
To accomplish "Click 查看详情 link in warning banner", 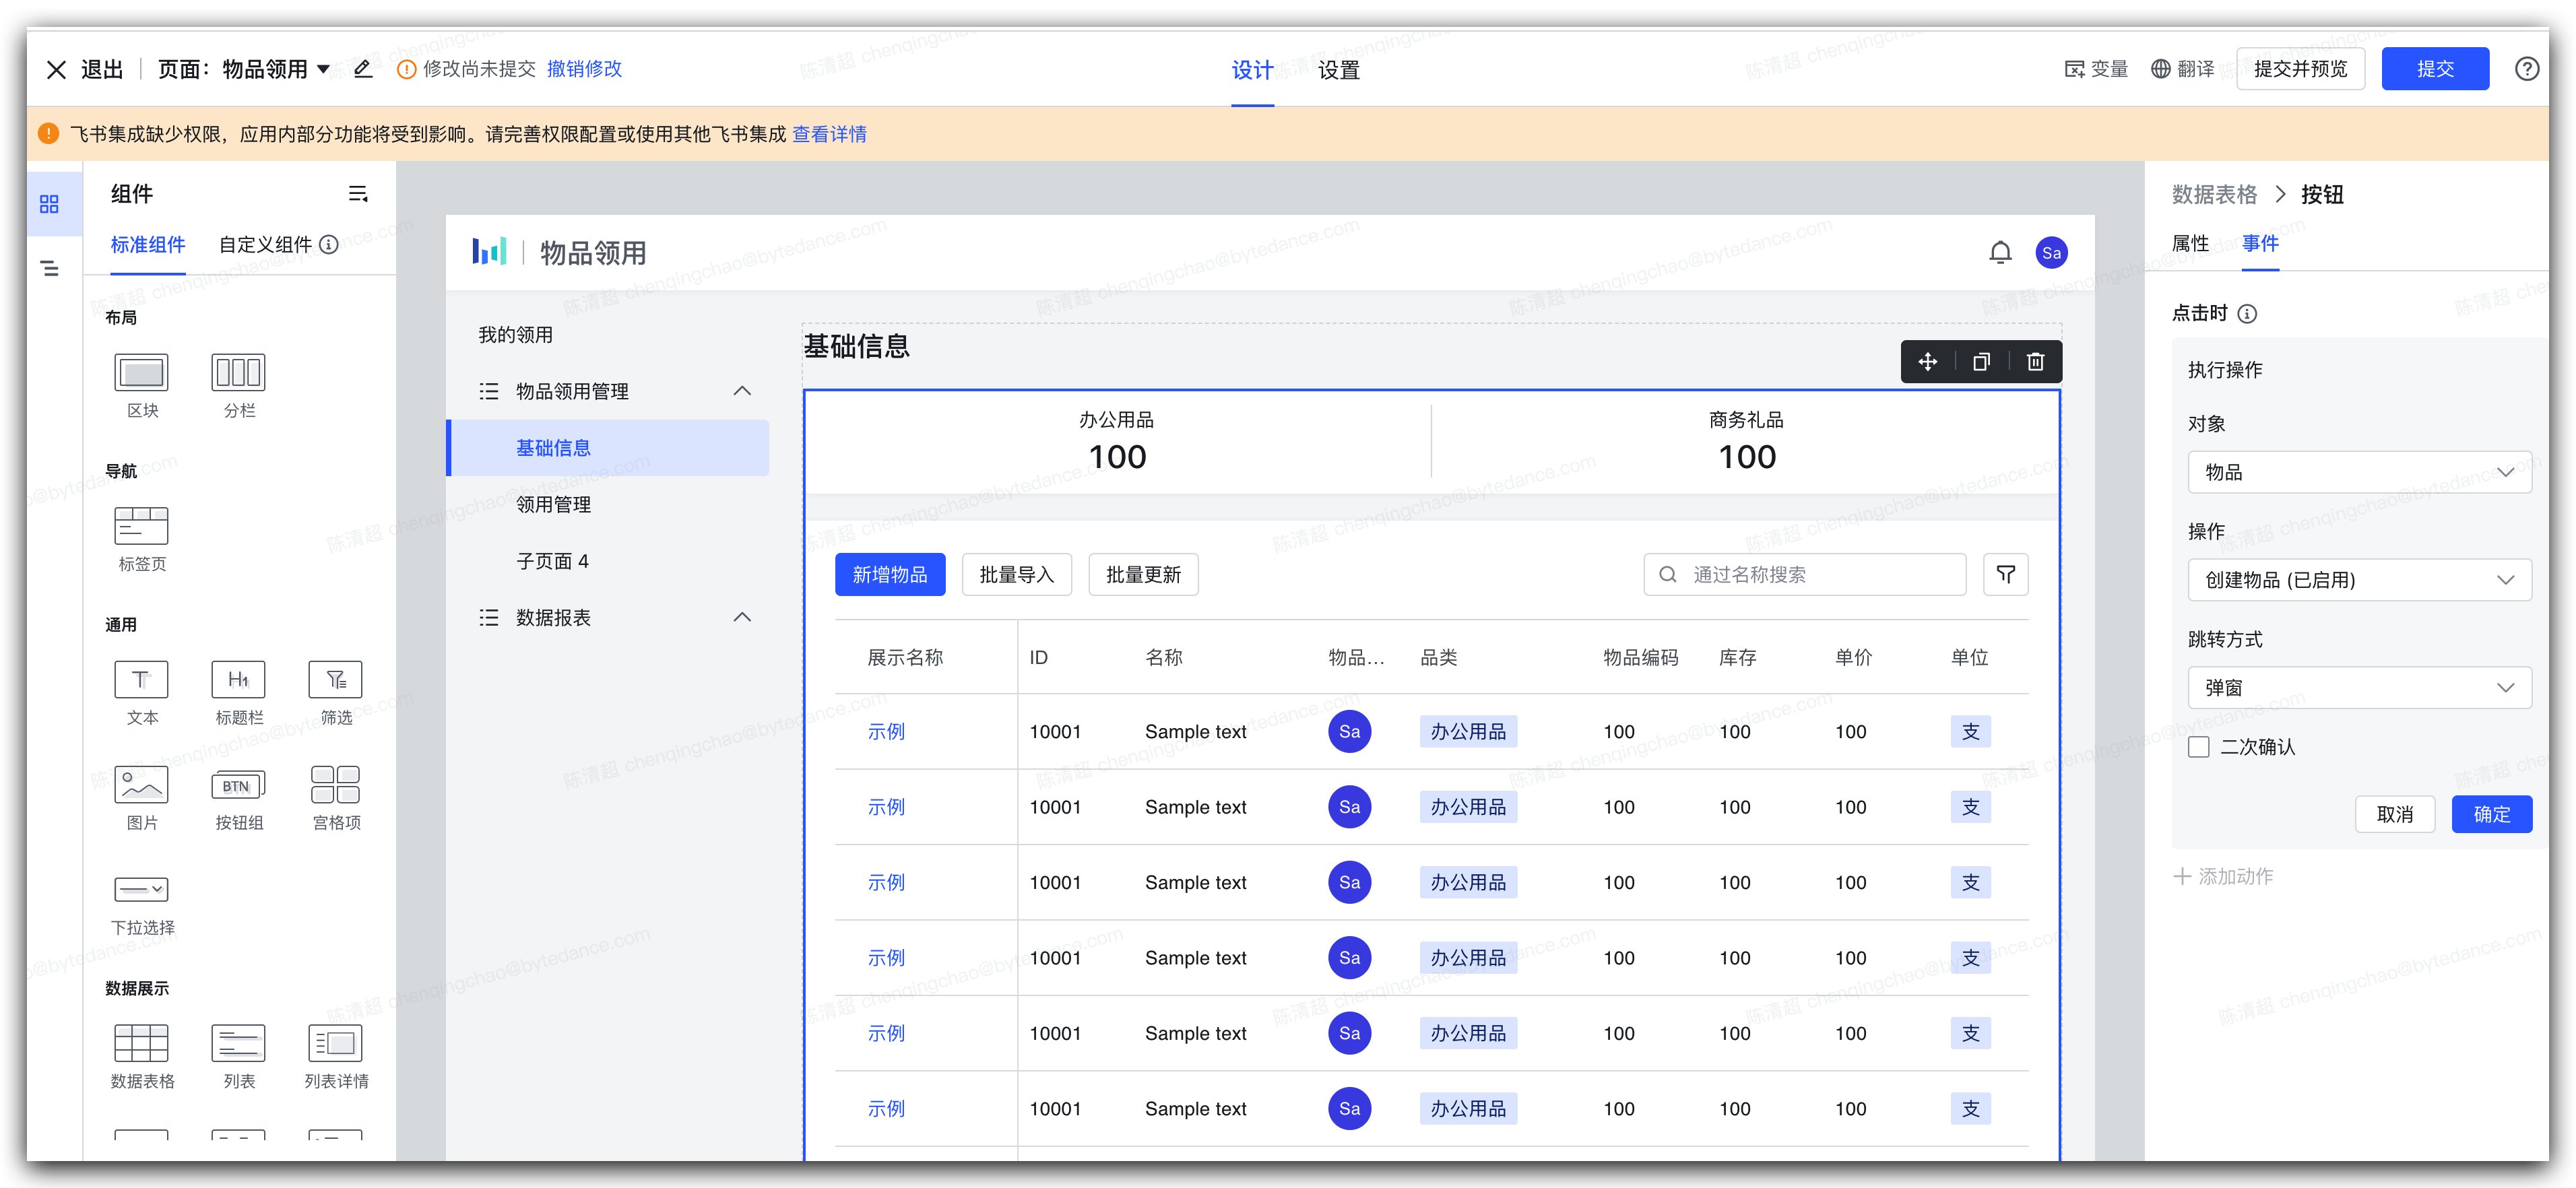I will [x=829, y=134].
